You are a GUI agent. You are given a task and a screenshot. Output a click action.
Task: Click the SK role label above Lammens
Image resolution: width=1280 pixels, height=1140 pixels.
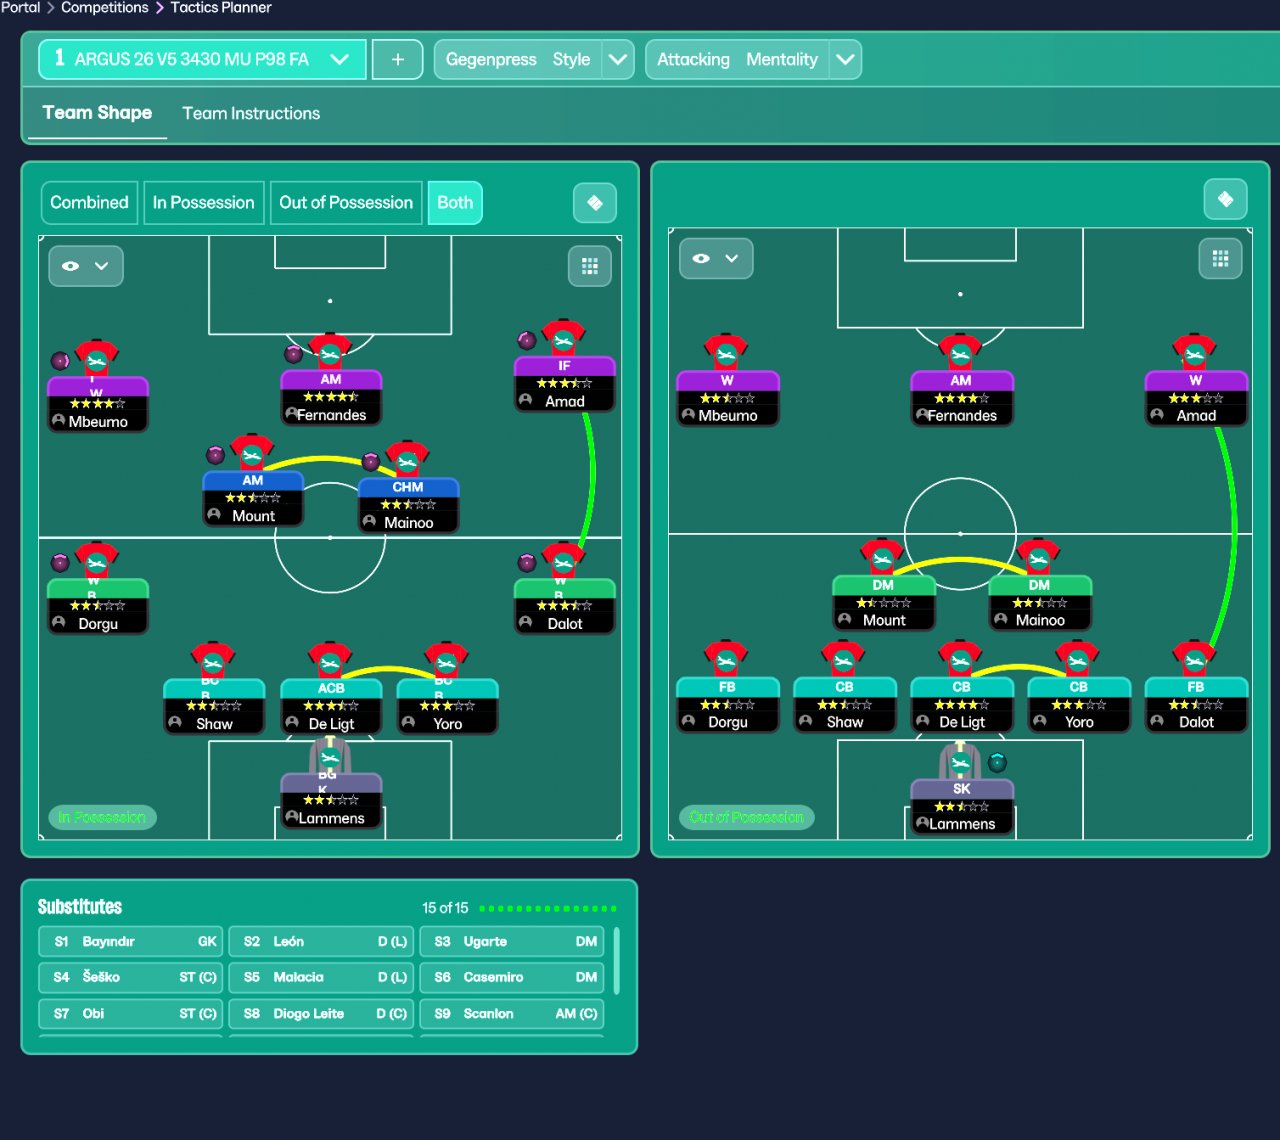pyautogui.click(x=962, y=789)
